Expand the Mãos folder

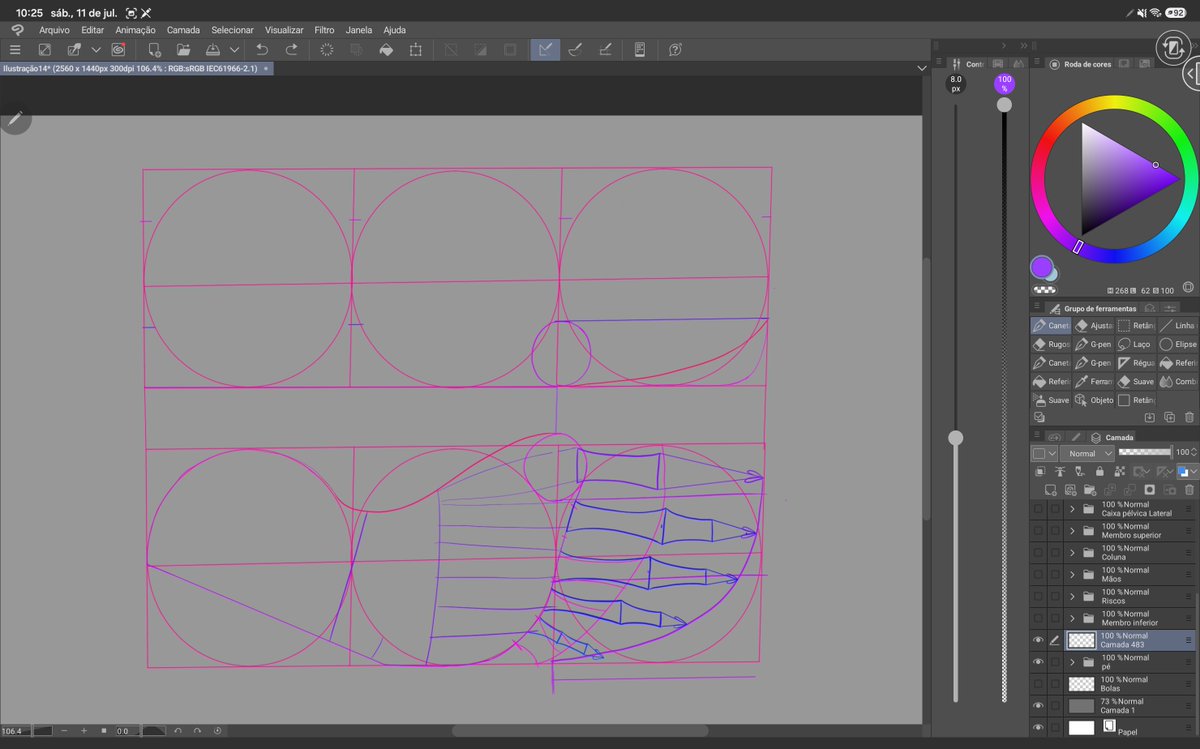pos(1072,575)
